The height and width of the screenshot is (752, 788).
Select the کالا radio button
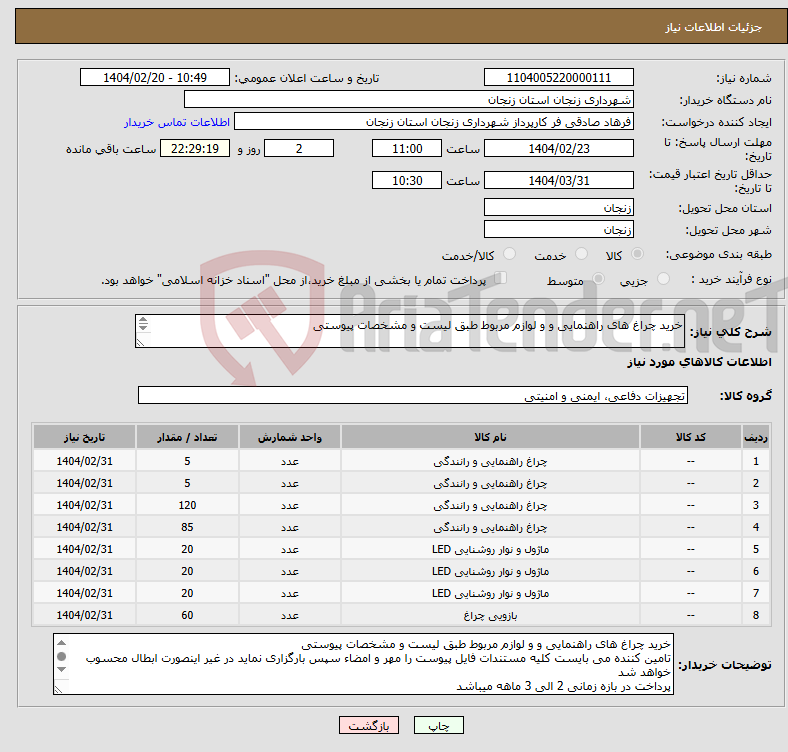[x=637, y=254]
